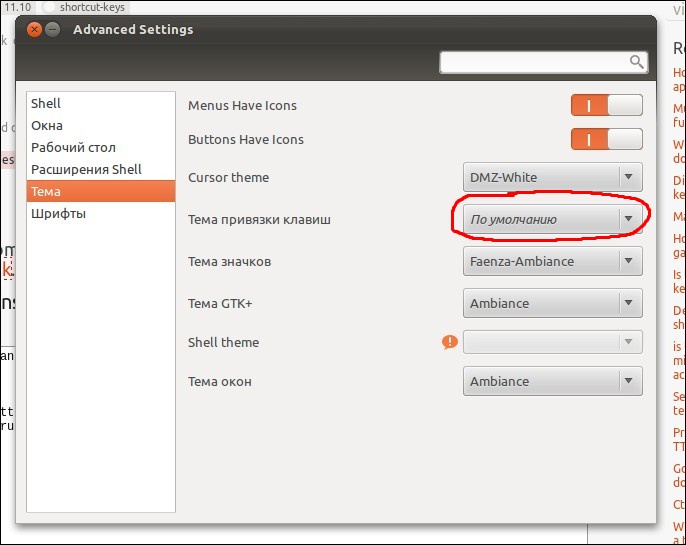Open the Тема GTK+ Ambiance dropdown
Screen dimensions: 686x545
pyautogui.click(x=552, y=303)
